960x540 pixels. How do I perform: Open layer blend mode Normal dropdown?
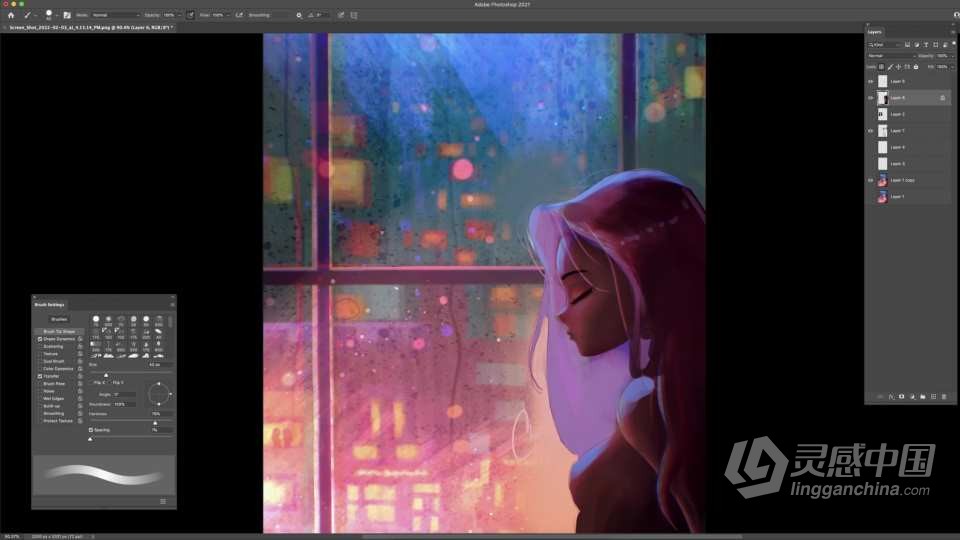891,56
